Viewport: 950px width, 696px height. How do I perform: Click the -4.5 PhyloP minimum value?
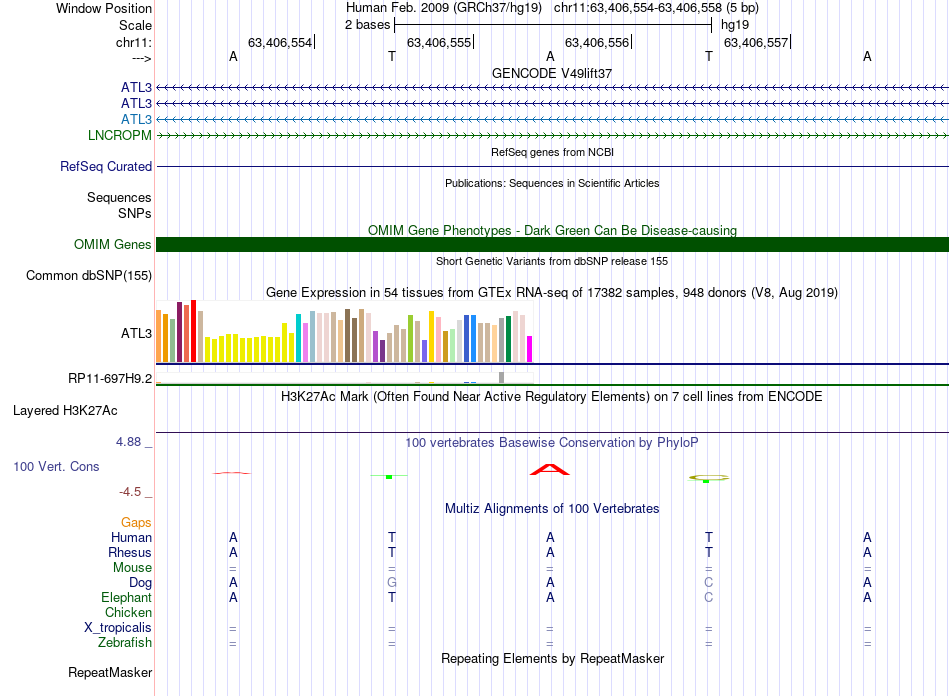tap(130, 492)
